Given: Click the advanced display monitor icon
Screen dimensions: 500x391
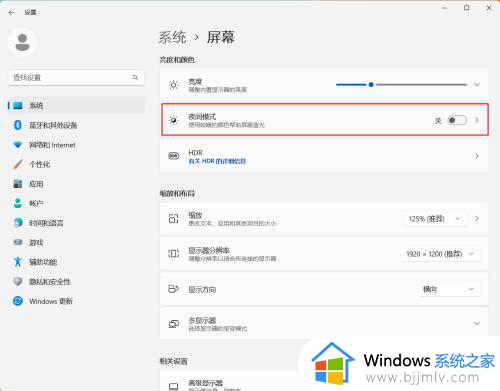Looking at the screenshot, I should (174, 386).
